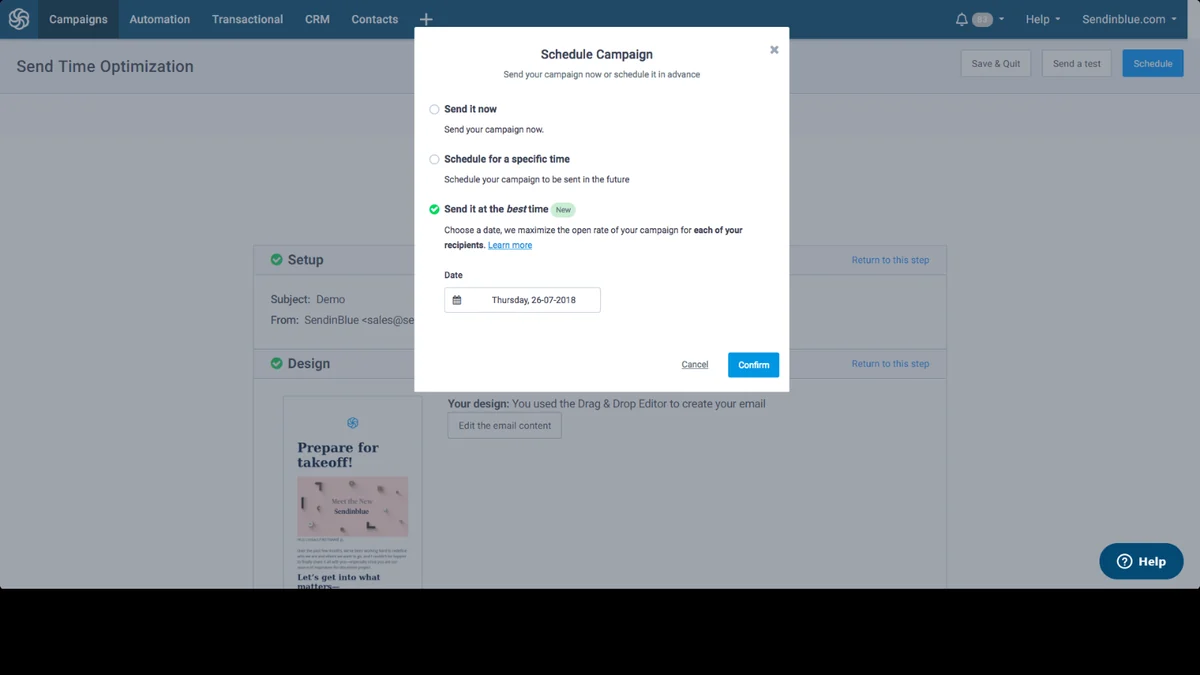
Task: Open the notifications bell icon
Action: 960,18
